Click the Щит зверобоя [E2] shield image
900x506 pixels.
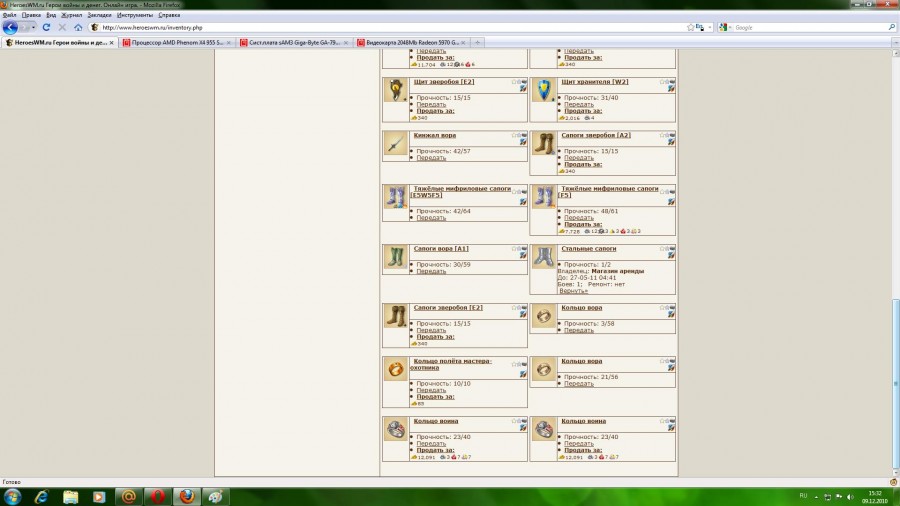pyautogui.click(x=395, y=90)
